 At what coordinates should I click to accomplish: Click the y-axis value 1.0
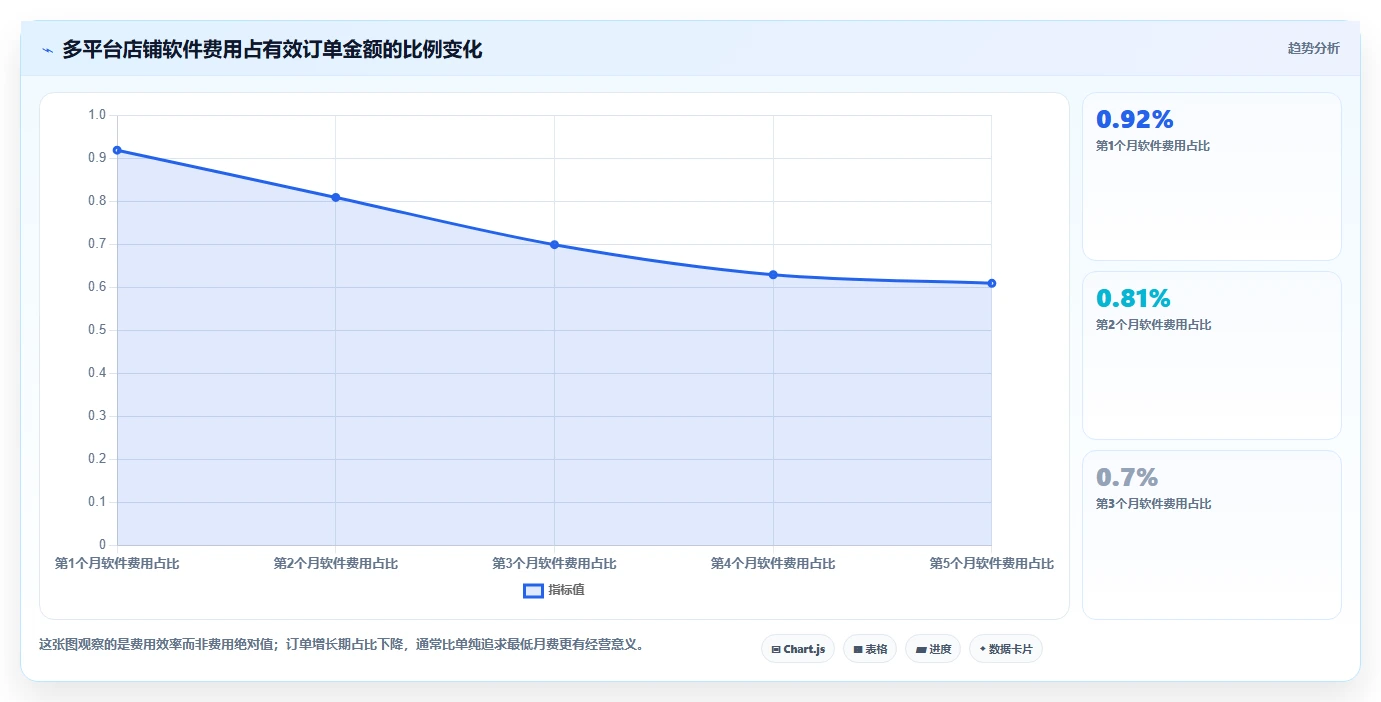pyautogui.click(x=97, y=115)
